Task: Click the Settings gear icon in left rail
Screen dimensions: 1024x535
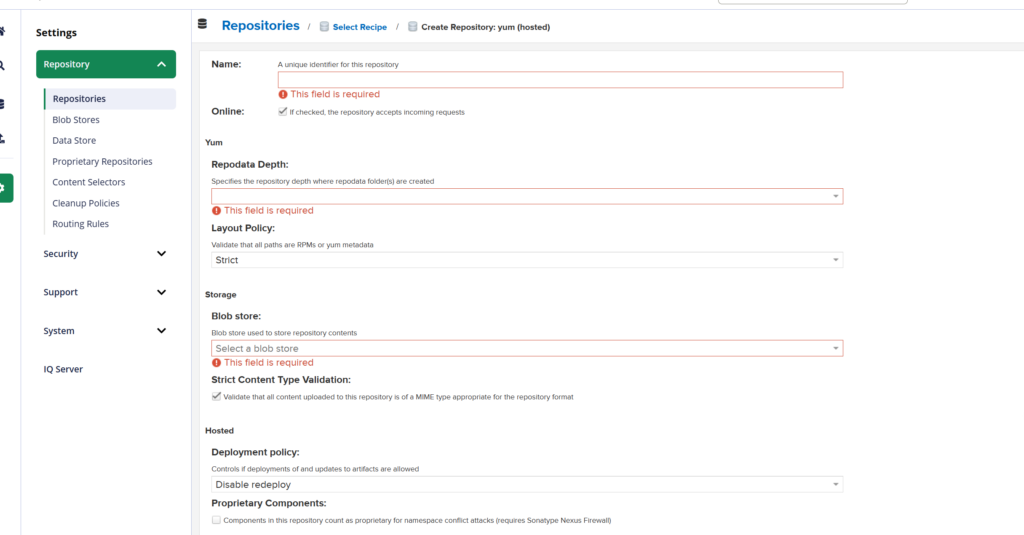Action: [4, 187]
